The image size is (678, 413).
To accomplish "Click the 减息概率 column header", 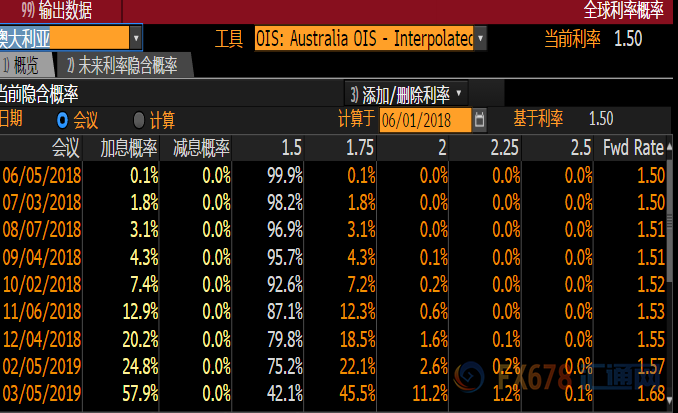I will coord(201,148).
